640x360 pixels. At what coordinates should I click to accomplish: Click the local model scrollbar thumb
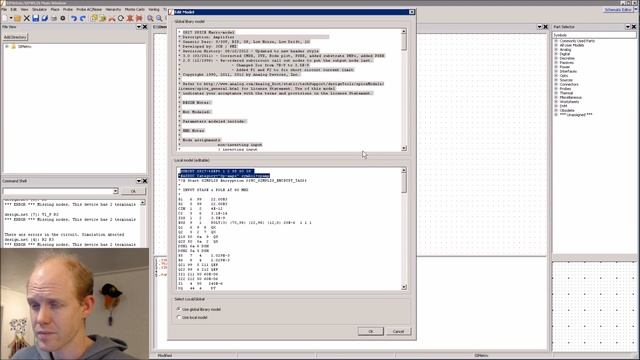tap(404, 182)
